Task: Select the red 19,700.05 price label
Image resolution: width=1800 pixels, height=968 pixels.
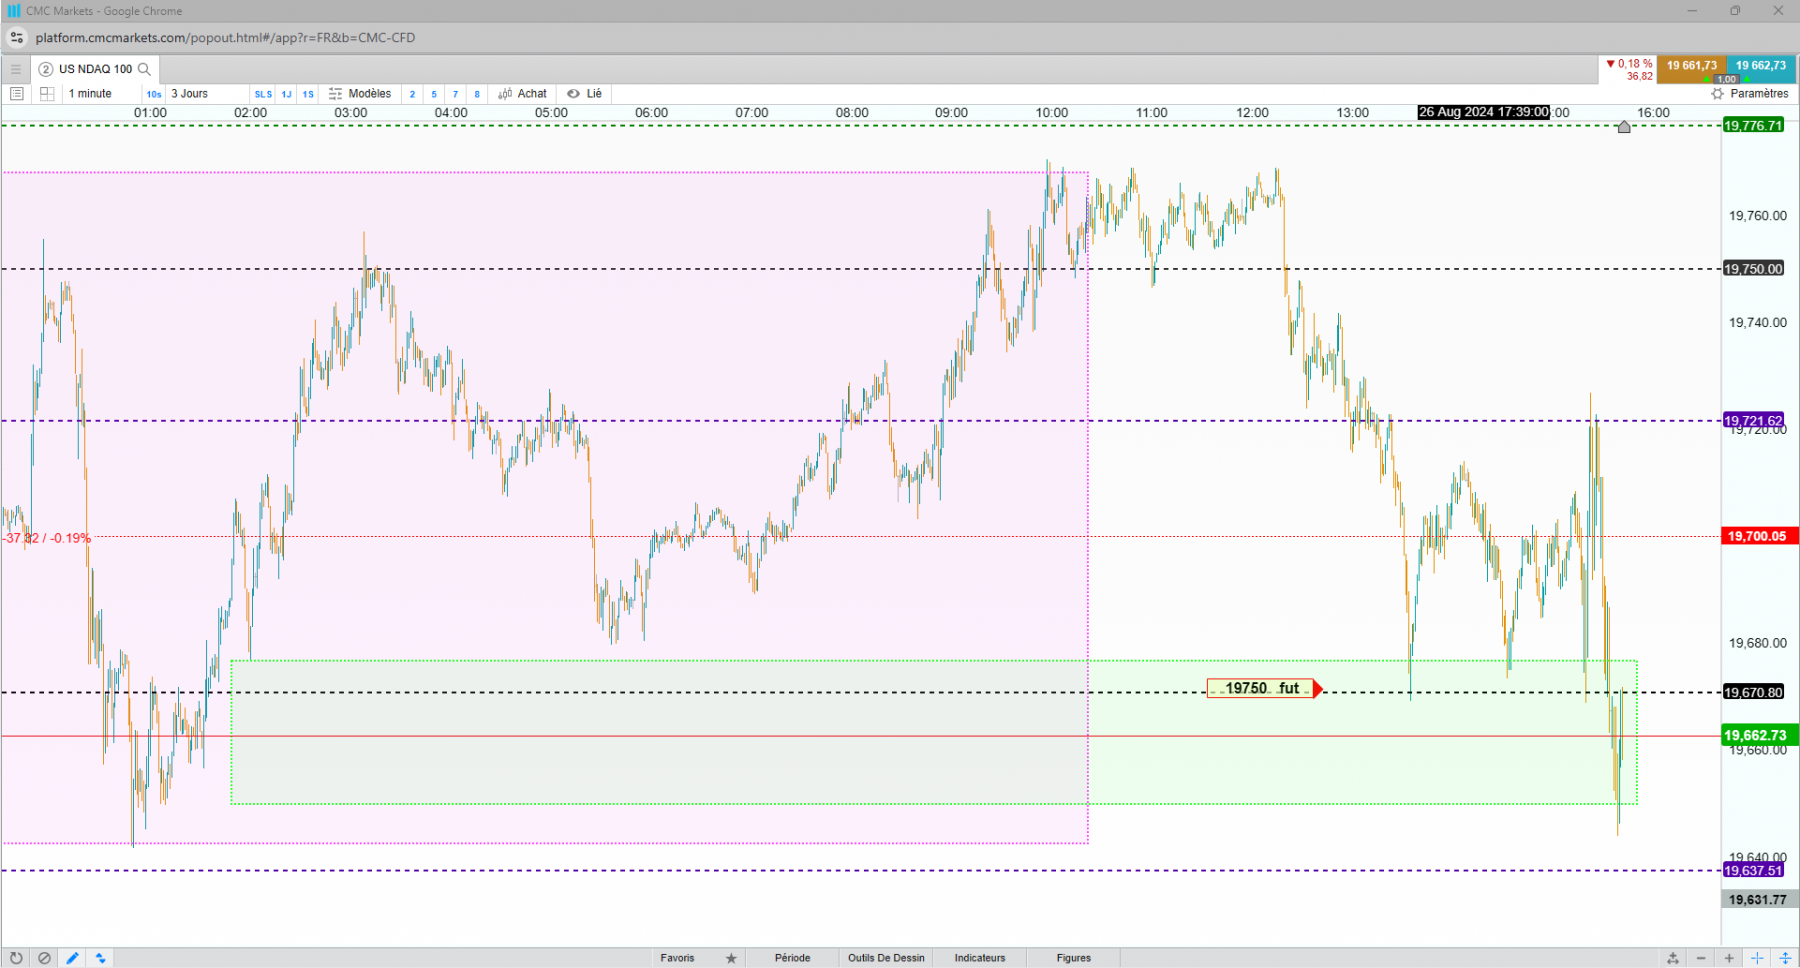Action: coord(1759,537)
